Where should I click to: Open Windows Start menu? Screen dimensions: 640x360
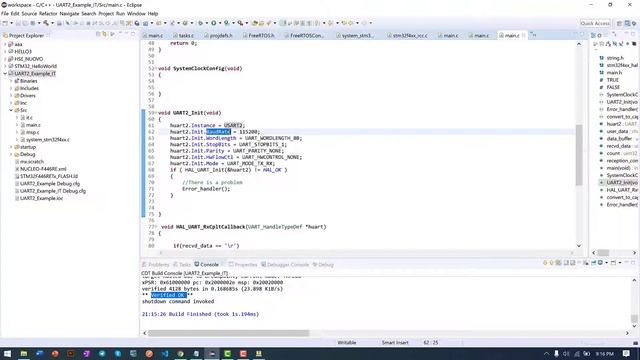coord(7,353)
